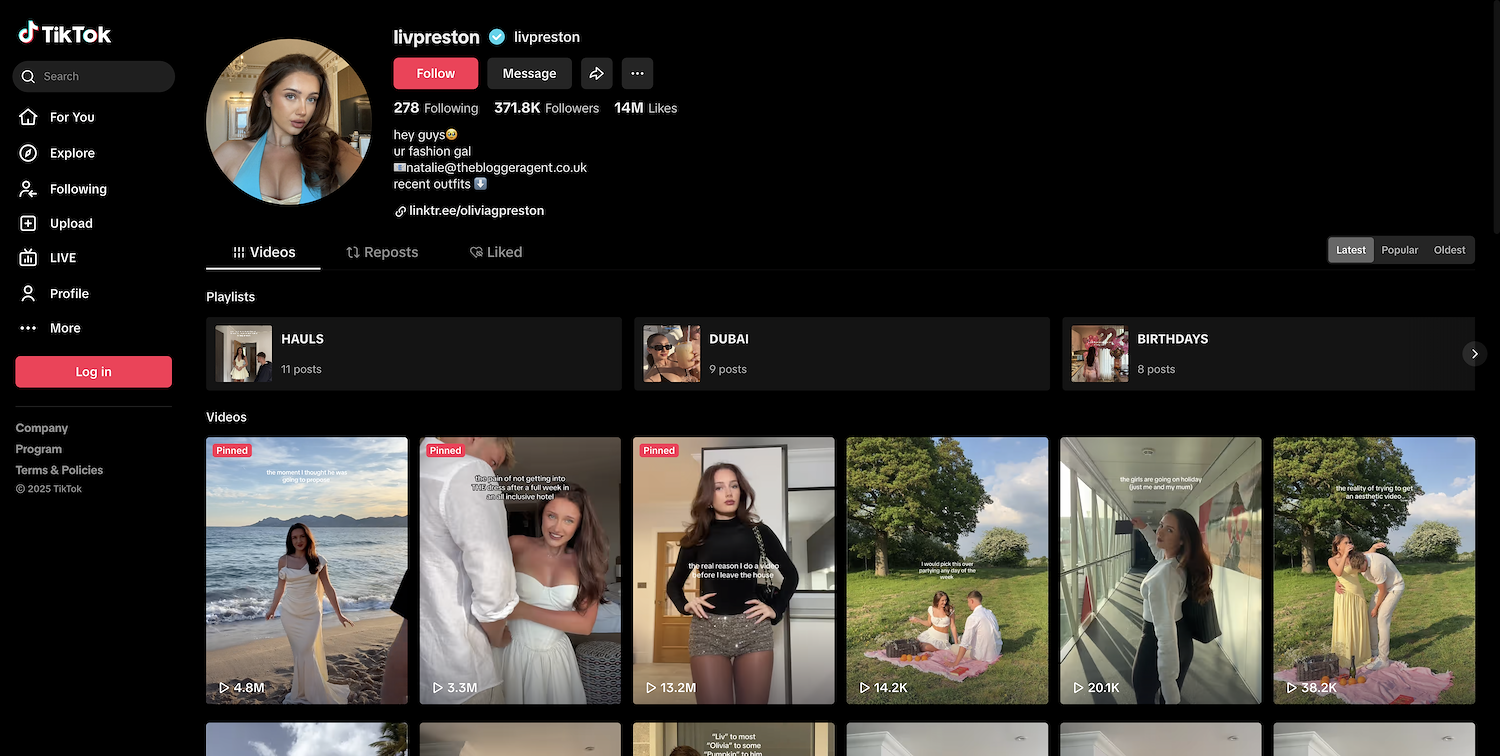This screenshot has width=1500, height=756.
Task: Sort videos by Popular
Action: click(1400, 250)
